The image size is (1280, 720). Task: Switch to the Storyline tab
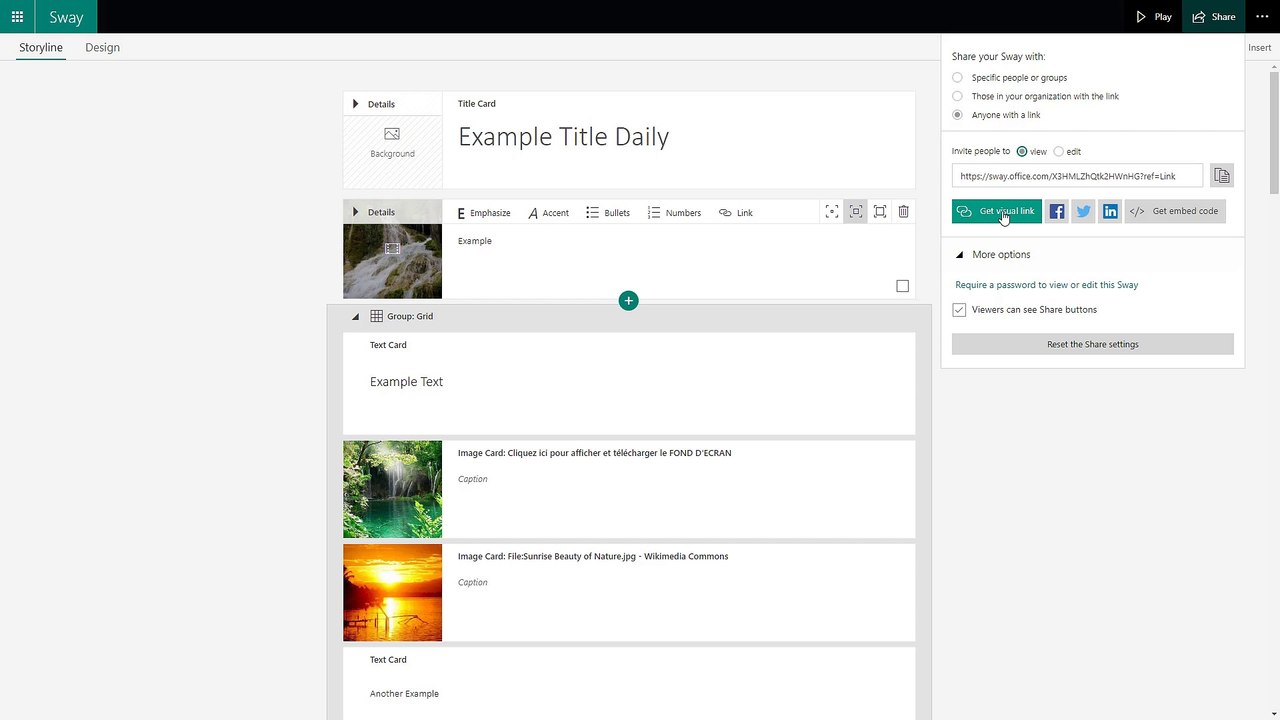click(x=41, y=47)
